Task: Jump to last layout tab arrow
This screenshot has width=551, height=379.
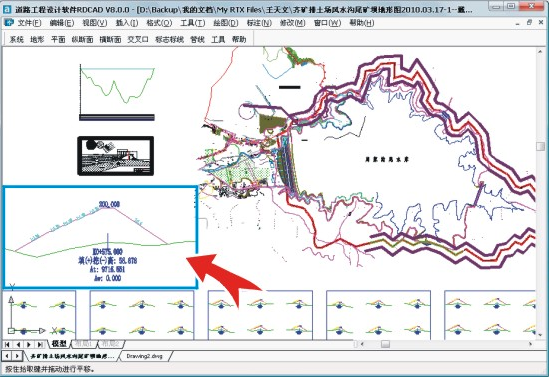Action: tap(40, 344)
